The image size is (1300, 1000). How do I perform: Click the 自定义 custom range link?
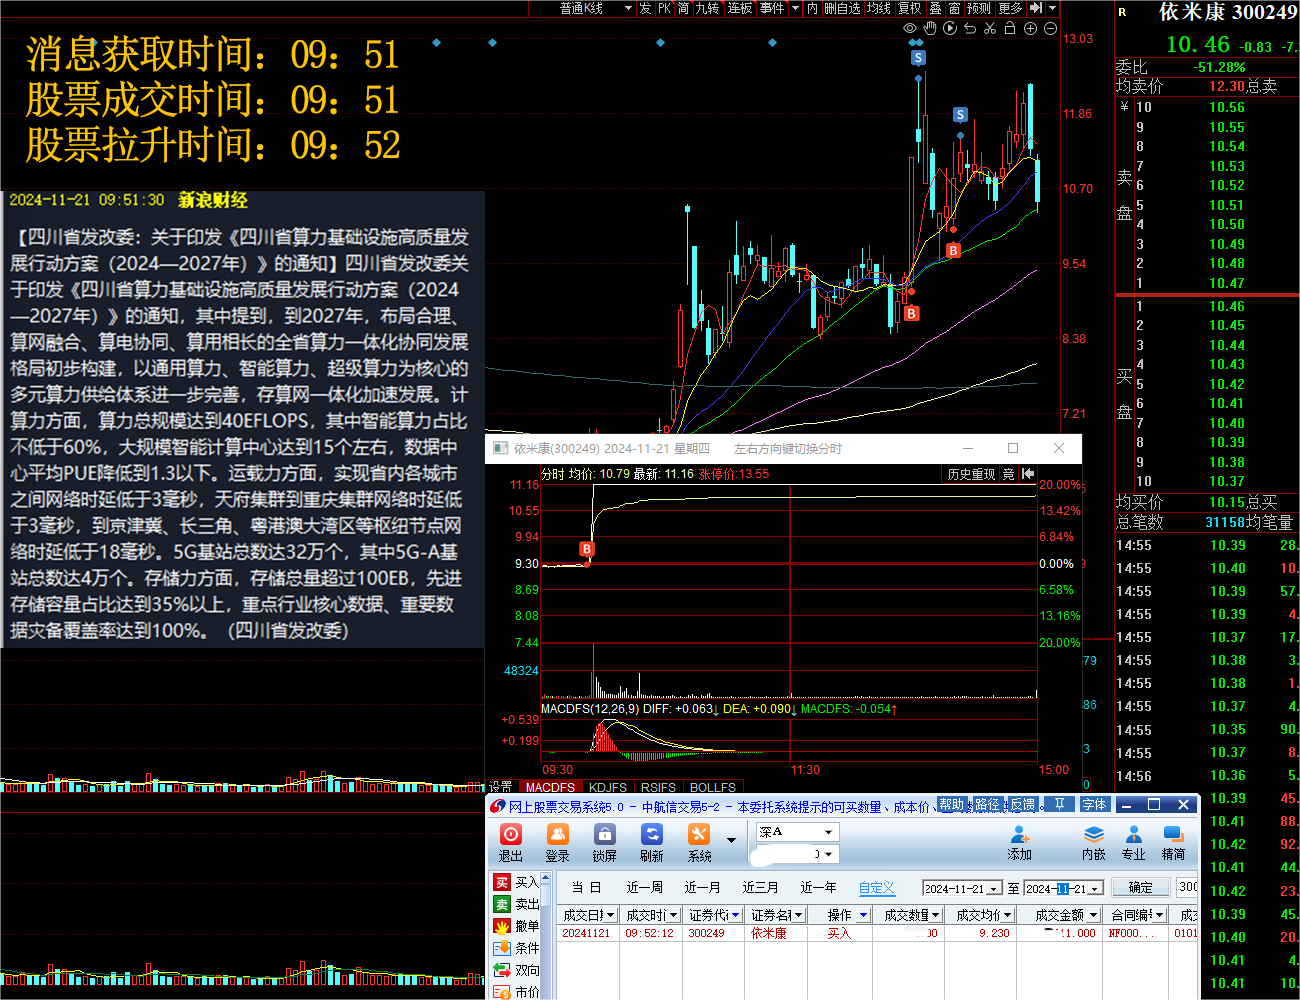[x=877, y=888]
